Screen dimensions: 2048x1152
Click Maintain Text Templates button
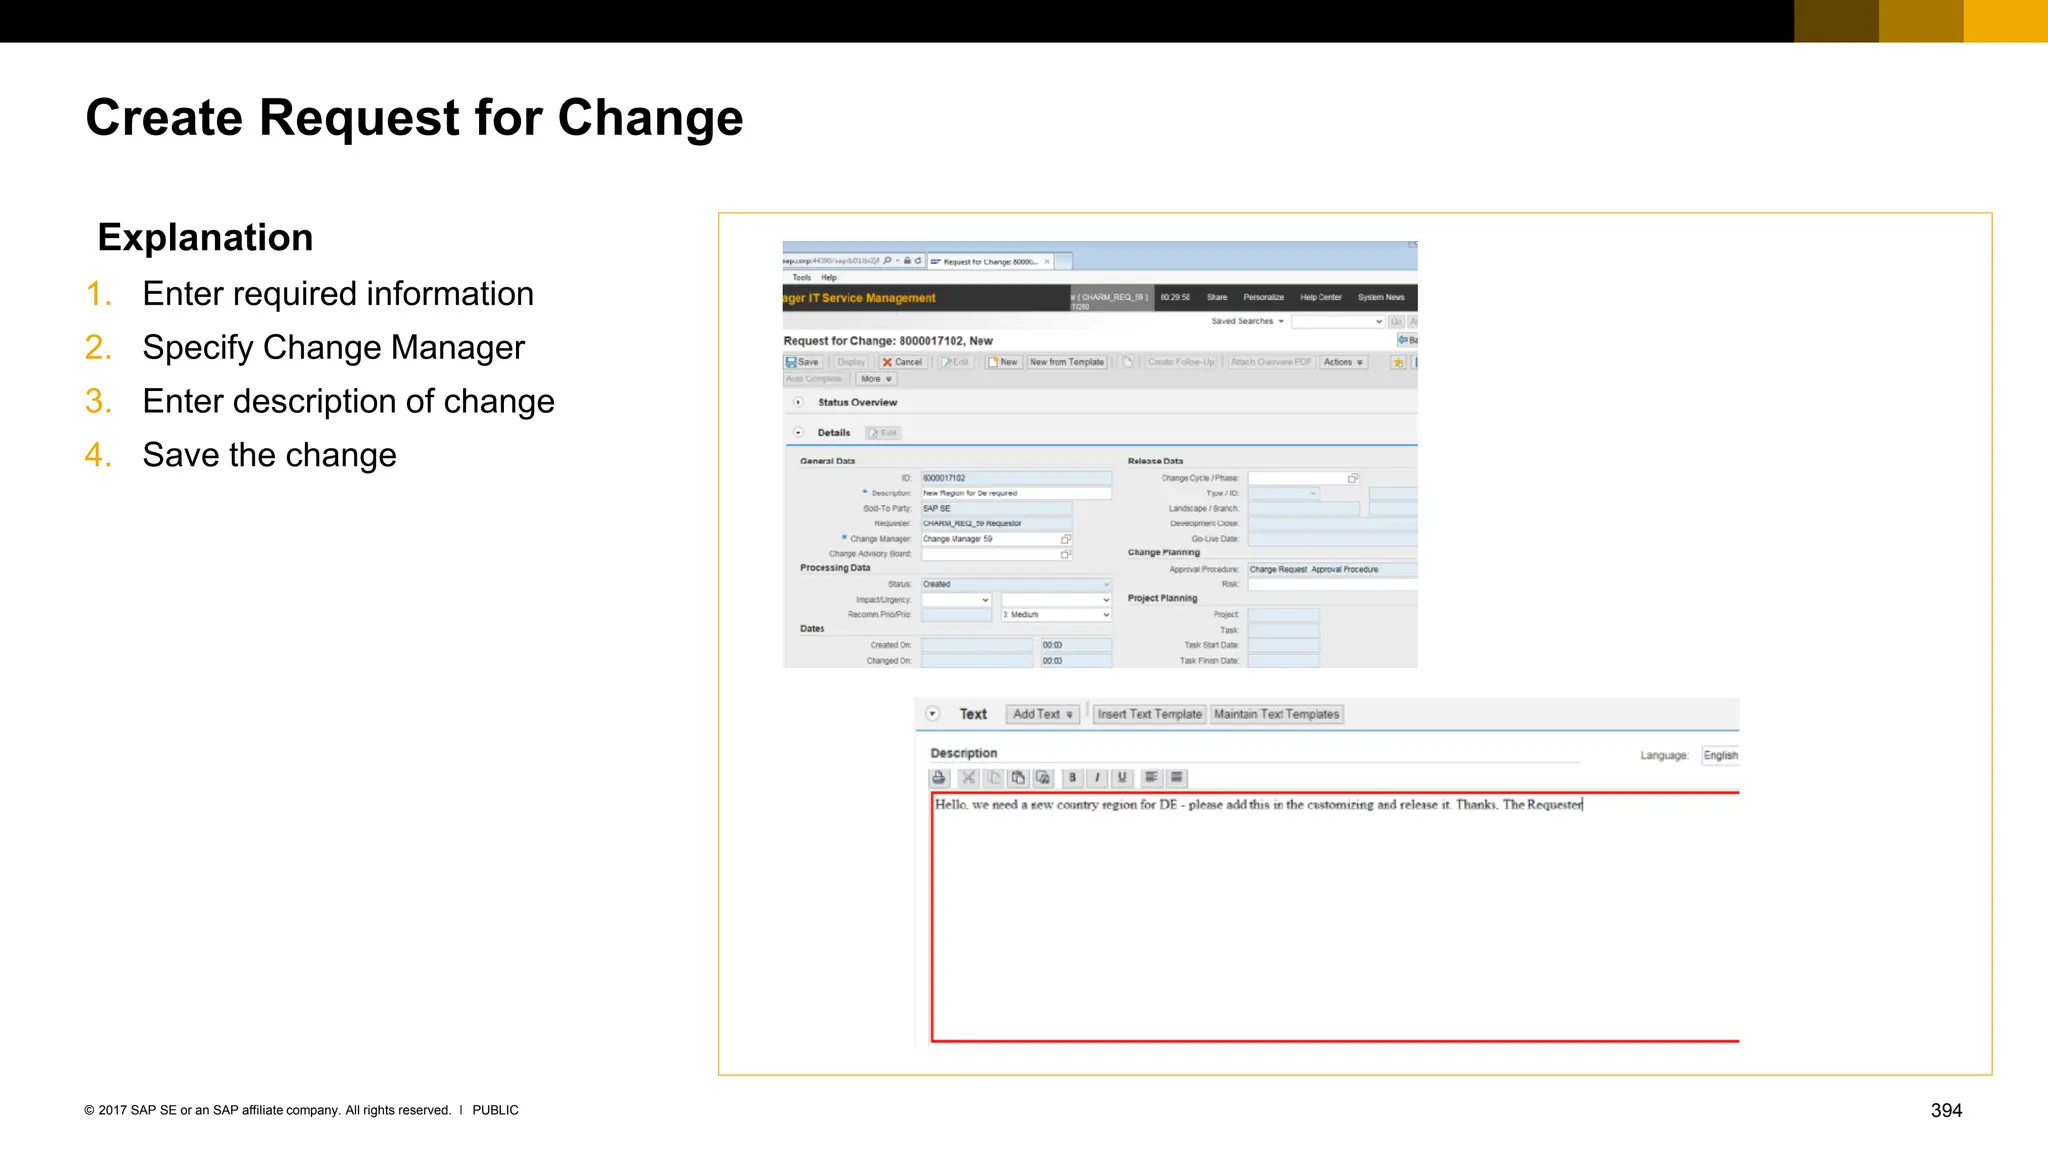(1276, 714)
